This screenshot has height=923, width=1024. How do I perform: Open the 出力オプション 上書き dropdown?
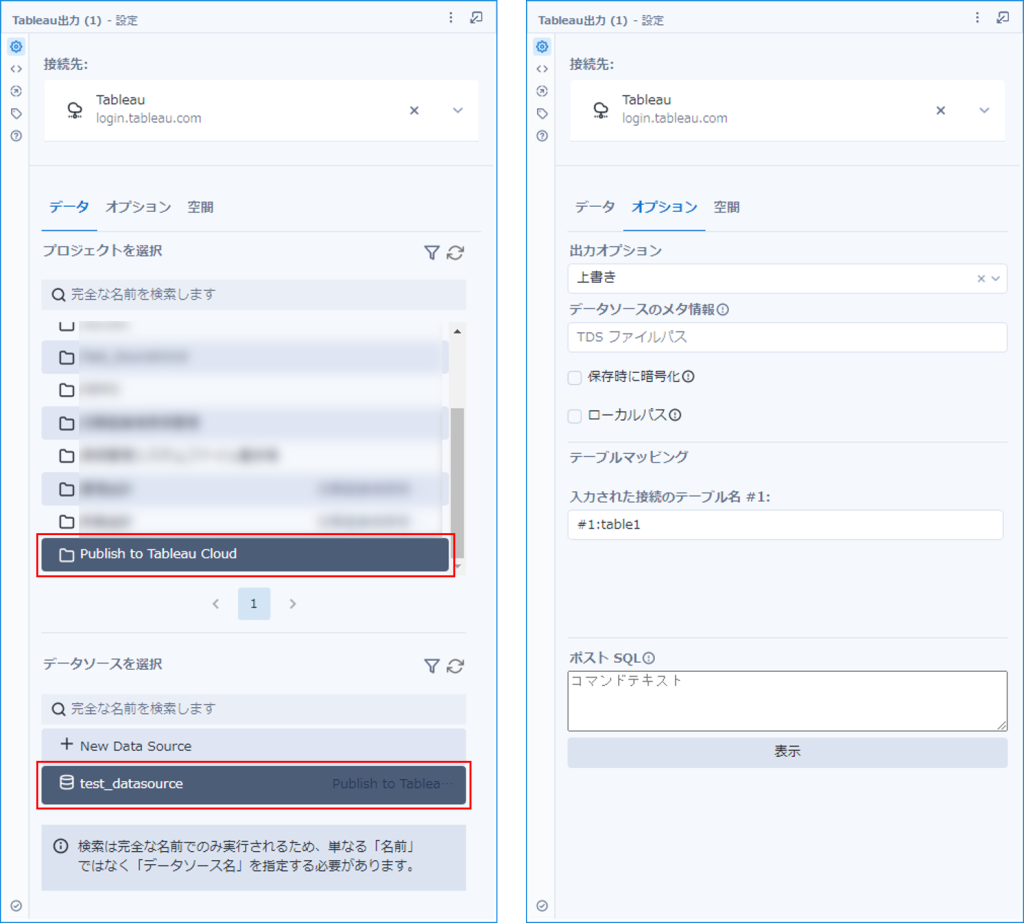point(787,278)
